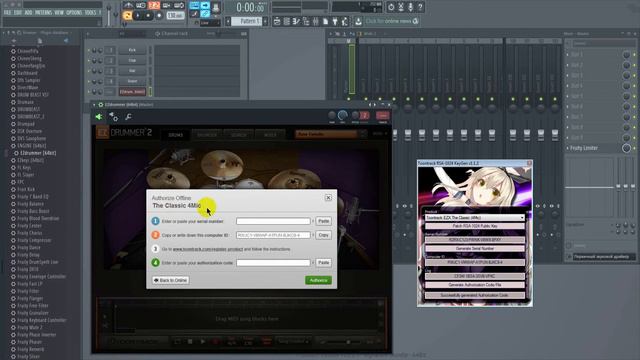
Task: Switch to the BROWSER tab in EZdrummer
Action: click(x=207, y=135)
